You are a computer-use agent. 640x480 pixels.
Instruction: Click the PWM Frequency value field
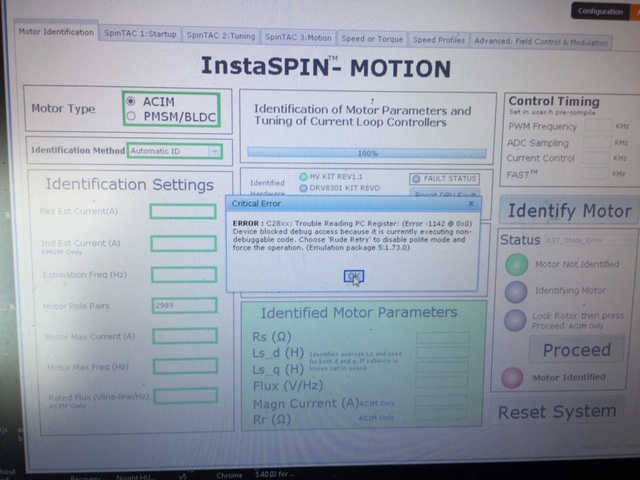tap(598, 126)
